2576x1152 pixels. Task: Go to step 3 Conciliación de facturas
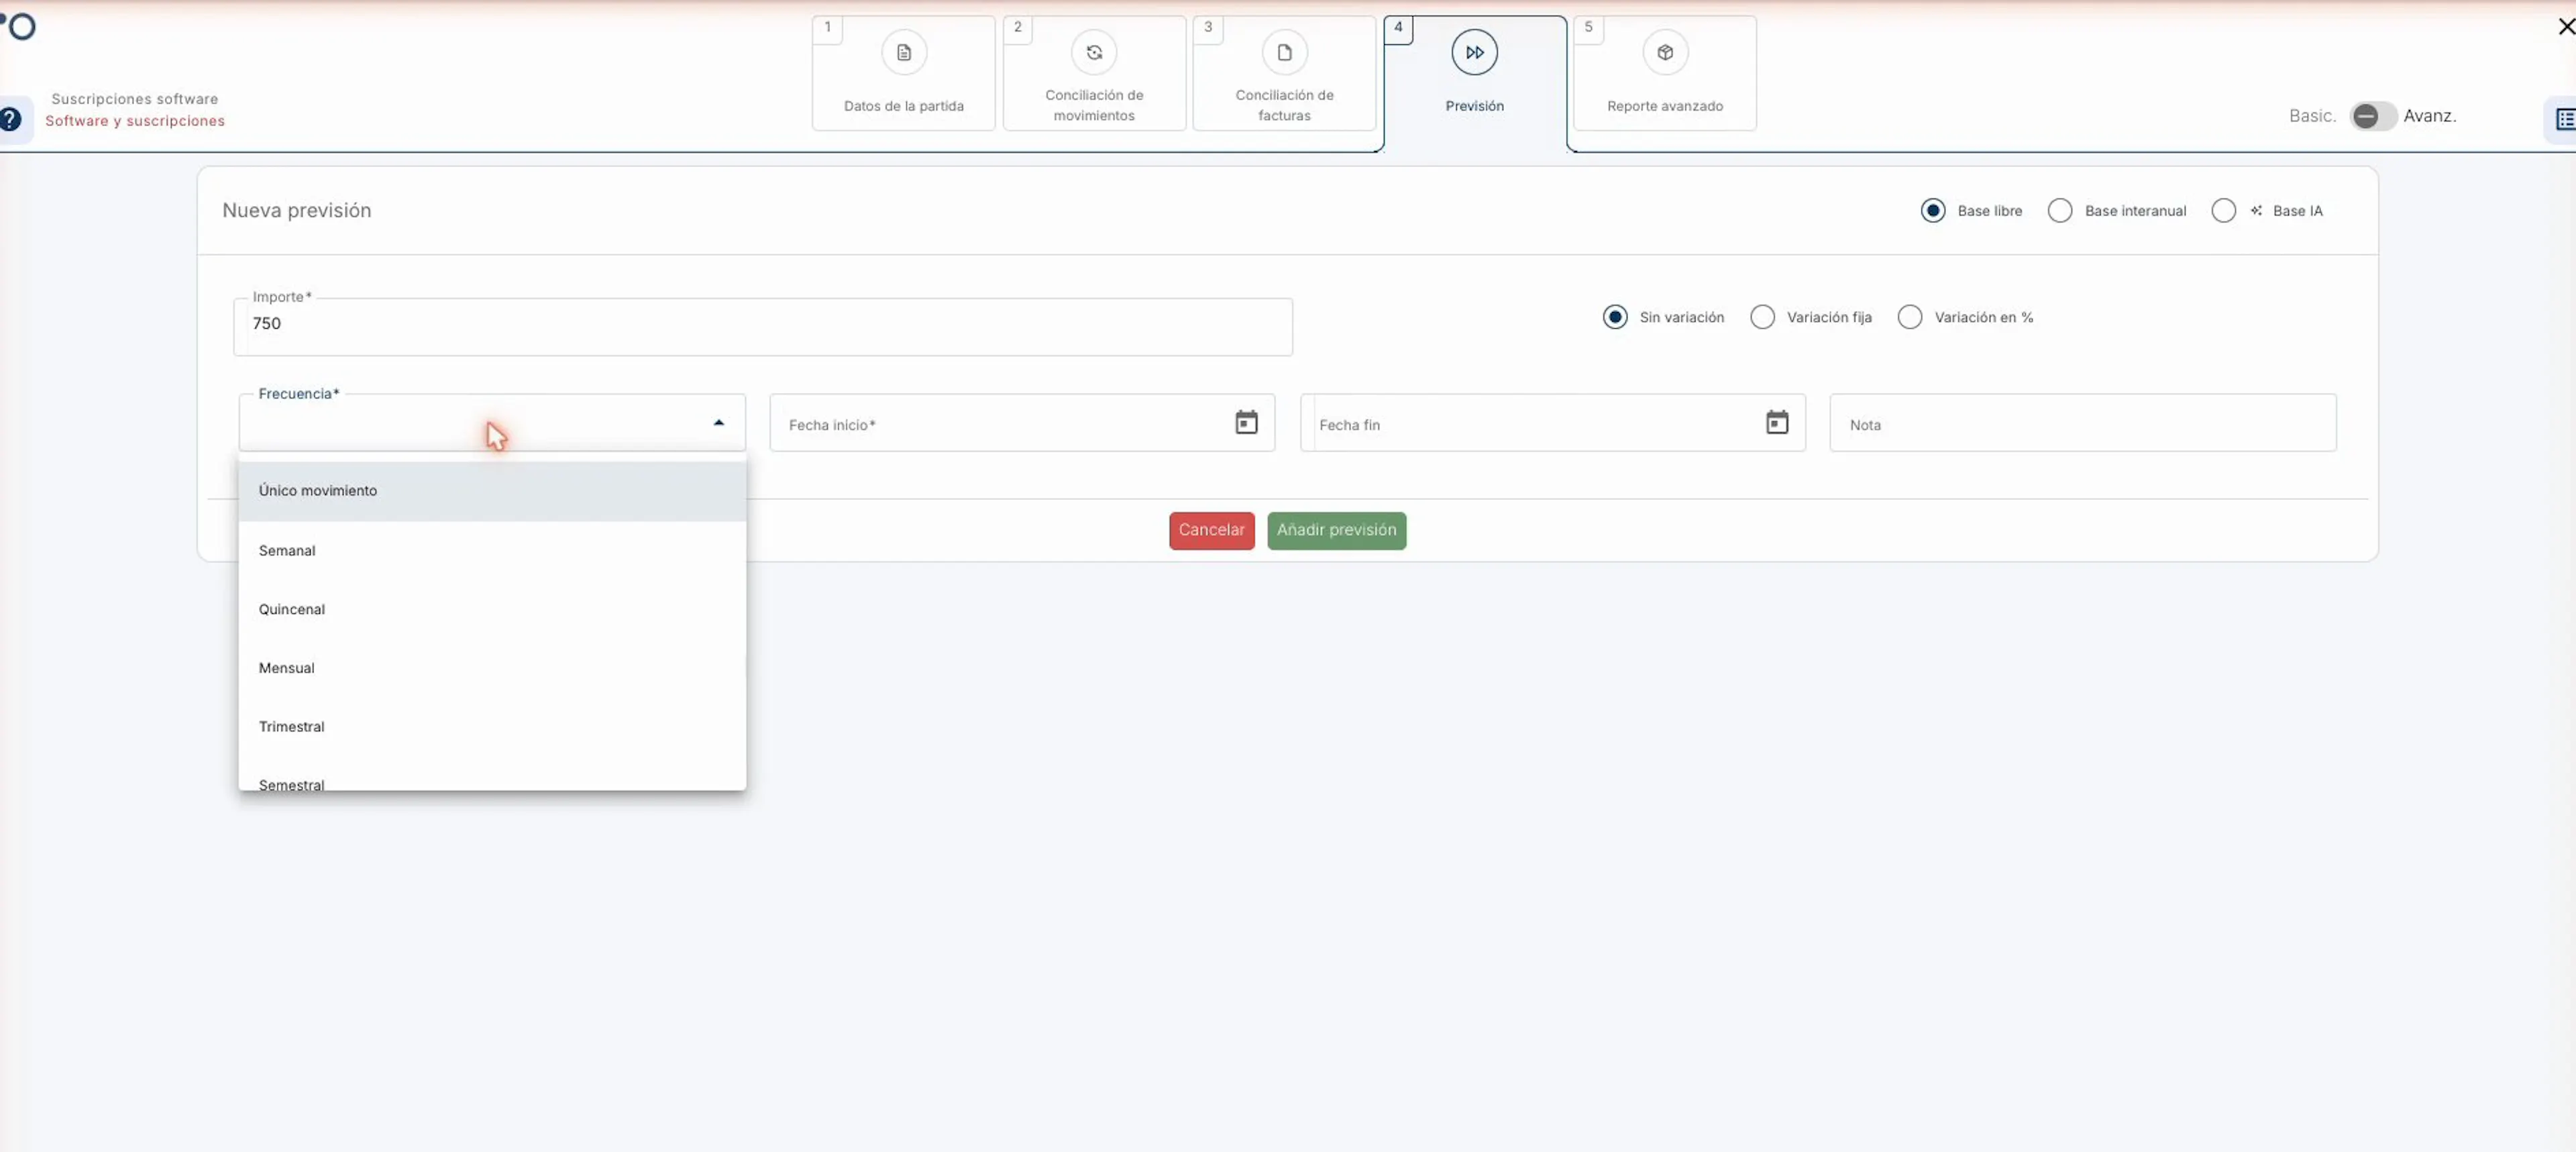tap(1284, 74)
